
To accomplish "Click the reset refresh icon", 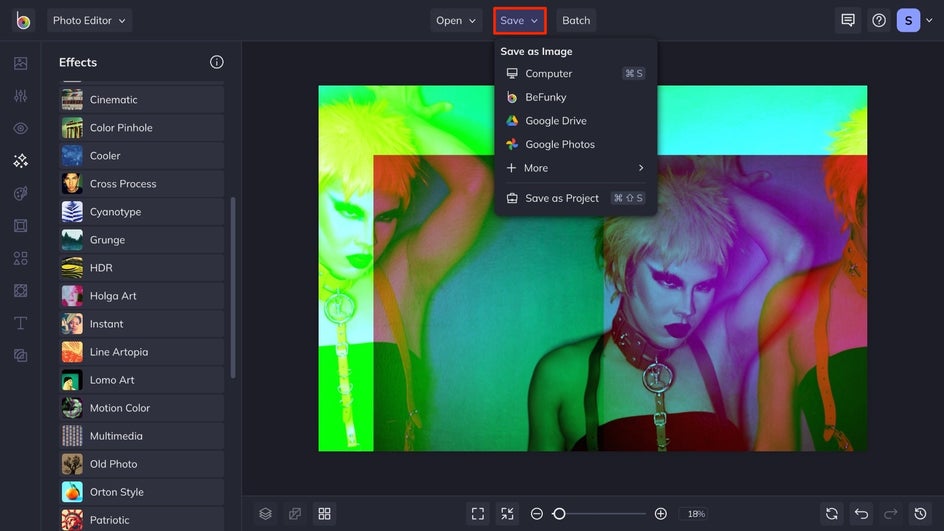I will click(x=832, y=514).
